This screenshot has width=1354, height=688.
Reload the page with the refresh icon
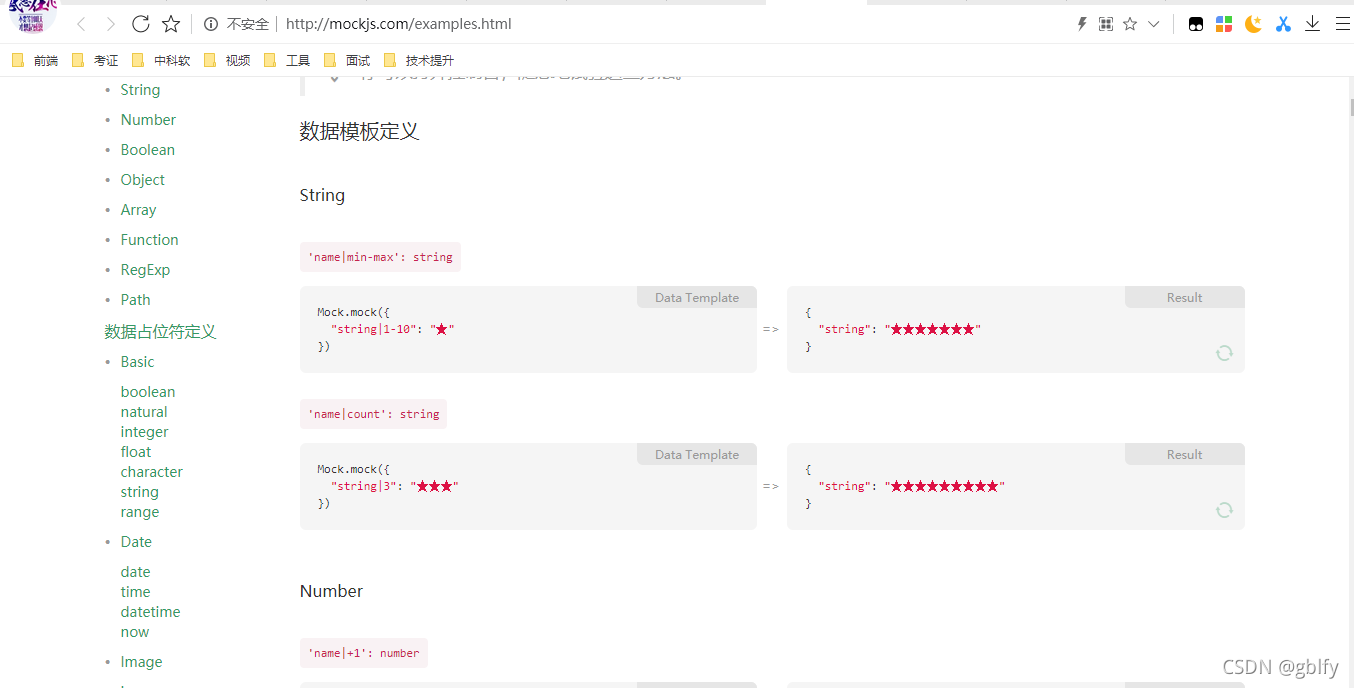[x=141, y=24]
